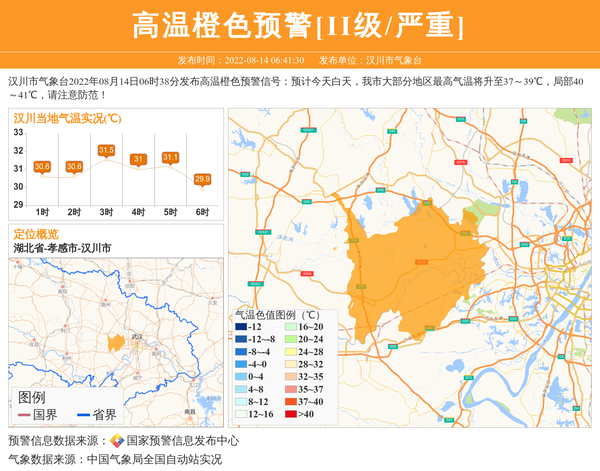Click the National Warning Center logo icon
This screenshot has width=600, height=471.
pos(116,441)
